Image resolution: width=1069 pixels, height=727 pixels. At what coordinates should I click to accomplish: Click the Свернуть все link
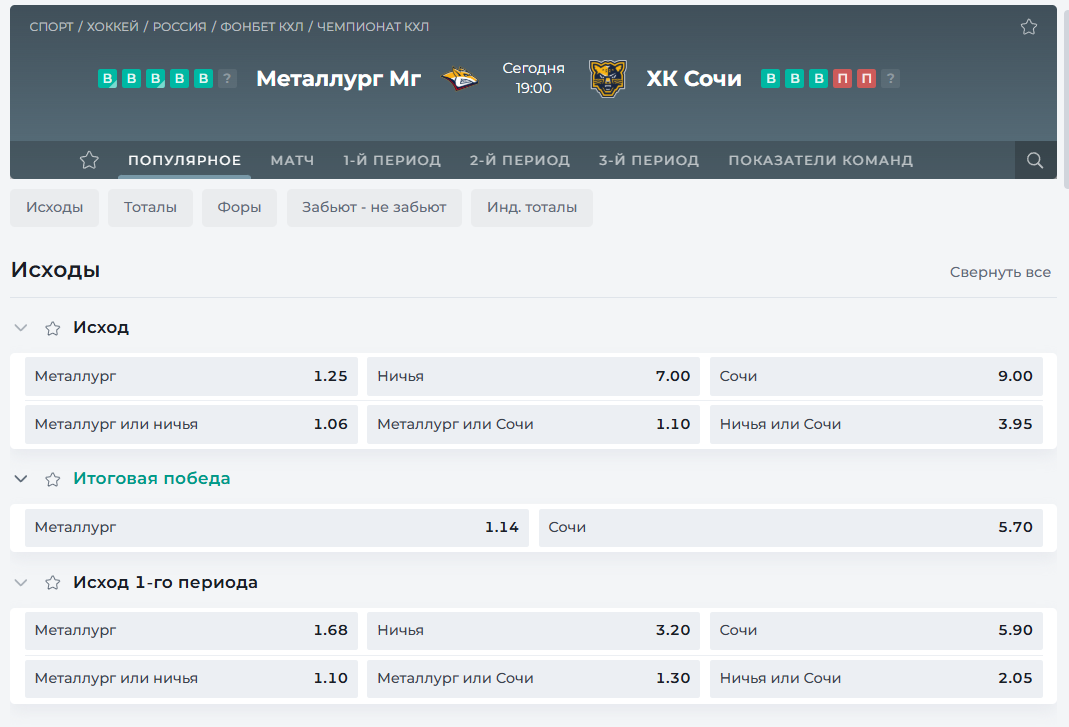[1000, 272]
